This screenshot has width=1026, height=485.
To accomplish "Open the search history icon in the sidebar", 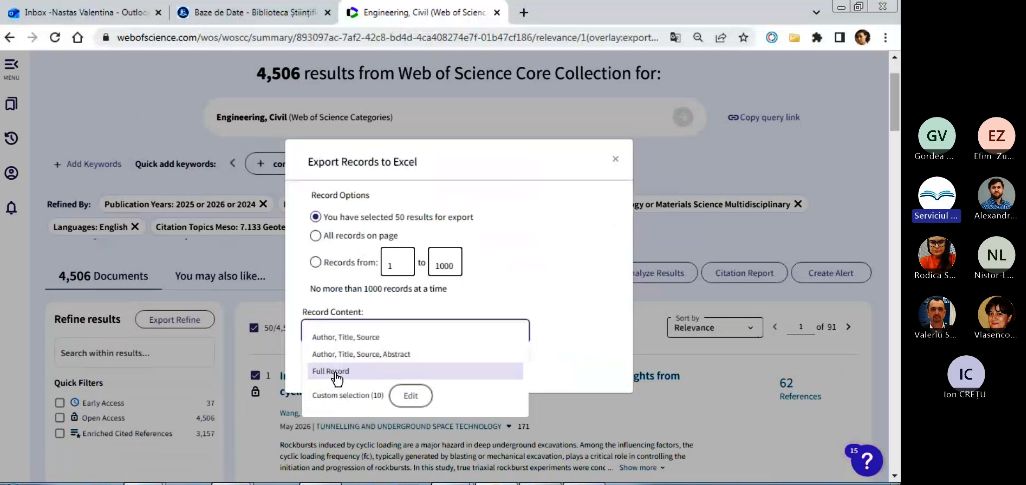I will [11, 139].
